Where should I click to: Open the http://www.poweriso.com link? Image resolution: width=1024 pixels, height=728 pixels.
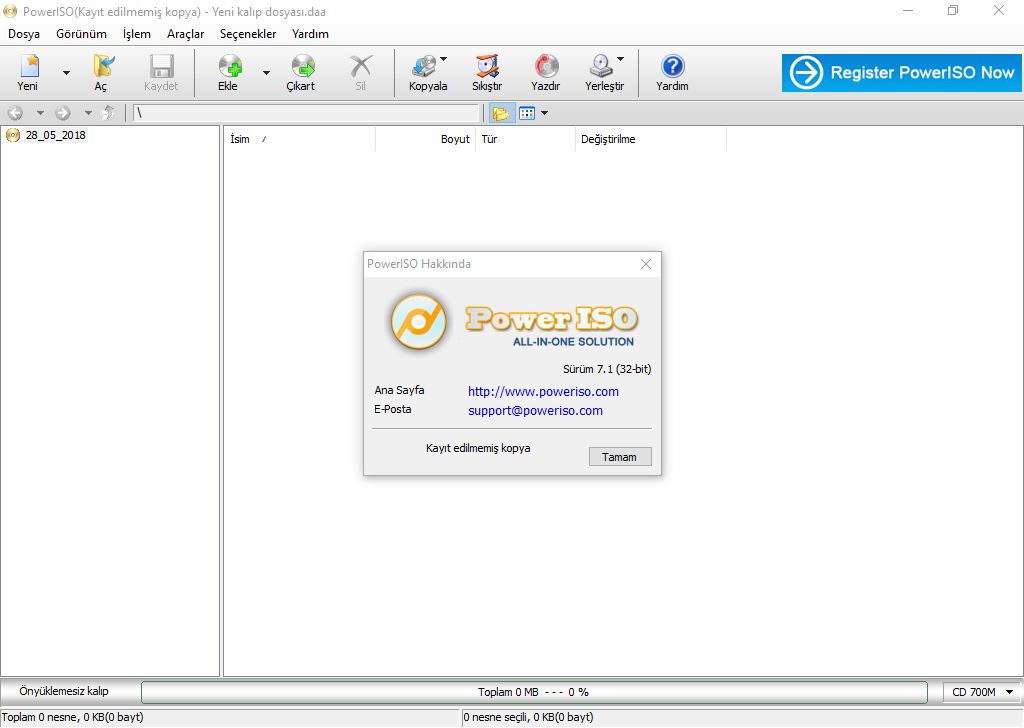[543, 392]
